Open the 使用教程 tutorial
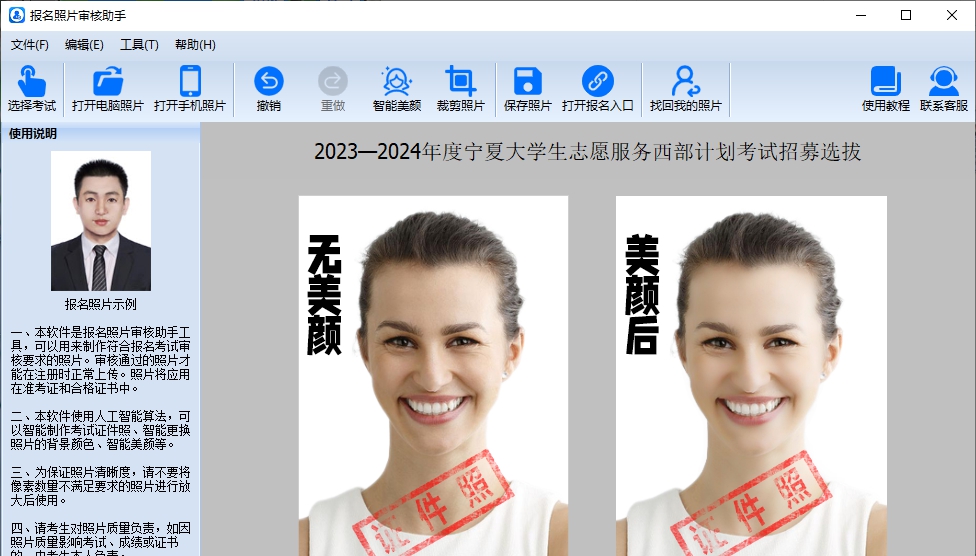The height and width of the screenshot is (556, 976). 886,89
